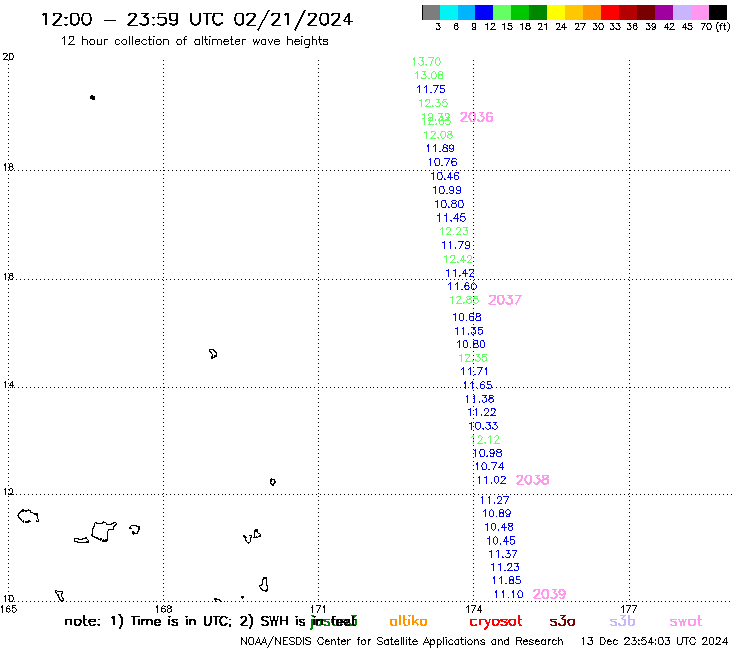740x650 pixels.
Task: Select the light green 15 ft legend color
Action: point(502,12)
